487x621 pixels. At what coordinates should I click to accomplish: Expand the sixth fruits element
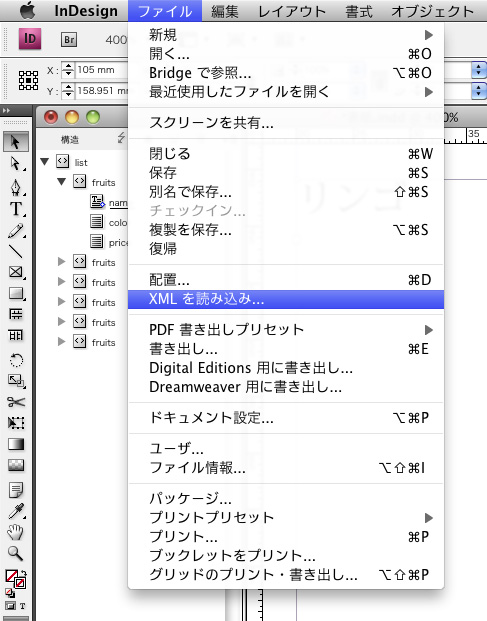tap(61, 341)
